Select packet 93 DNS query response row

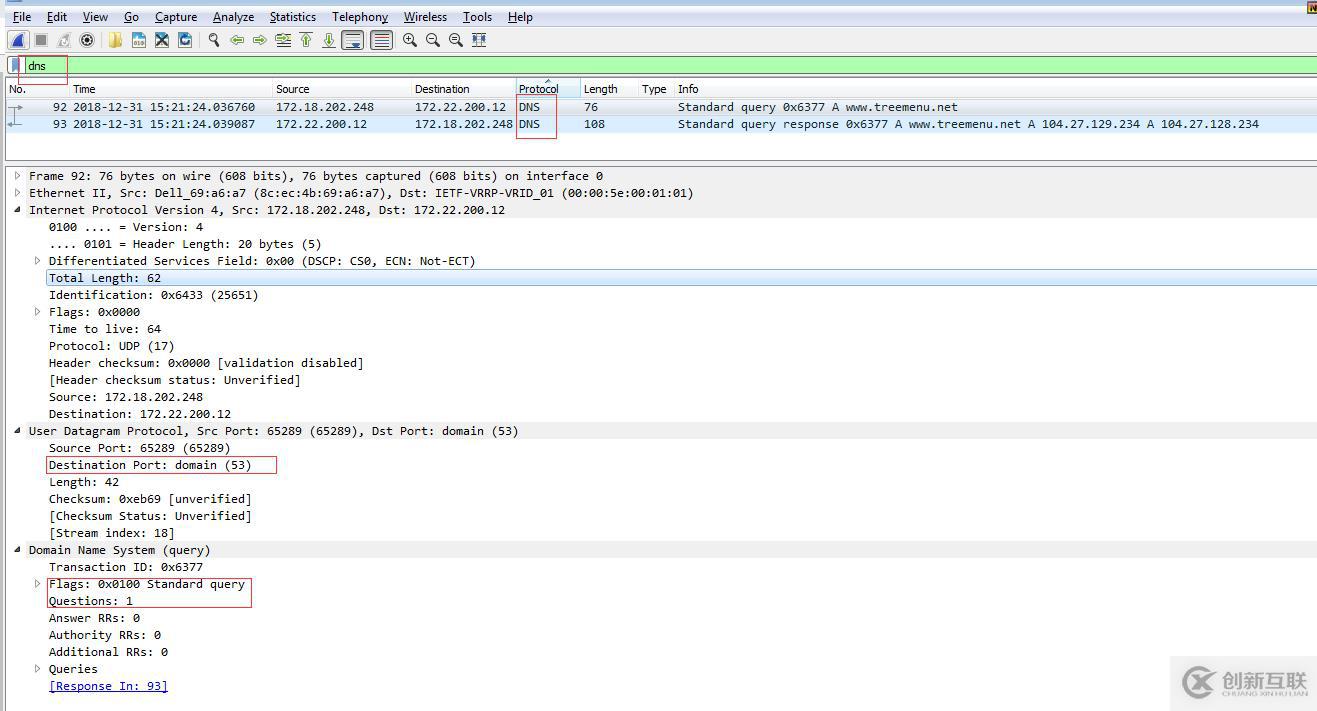click(x=660, y=124)
